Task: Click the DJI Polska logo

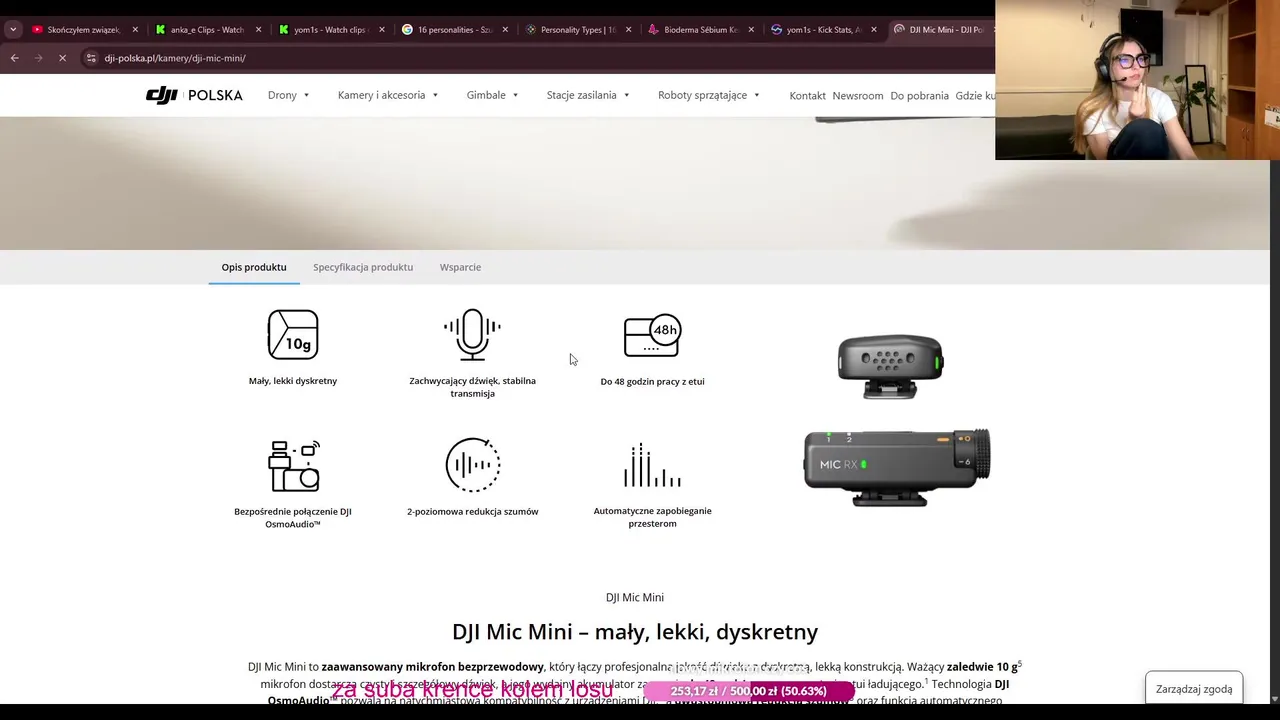Action: pyautogui.click(x=194, y=95)
